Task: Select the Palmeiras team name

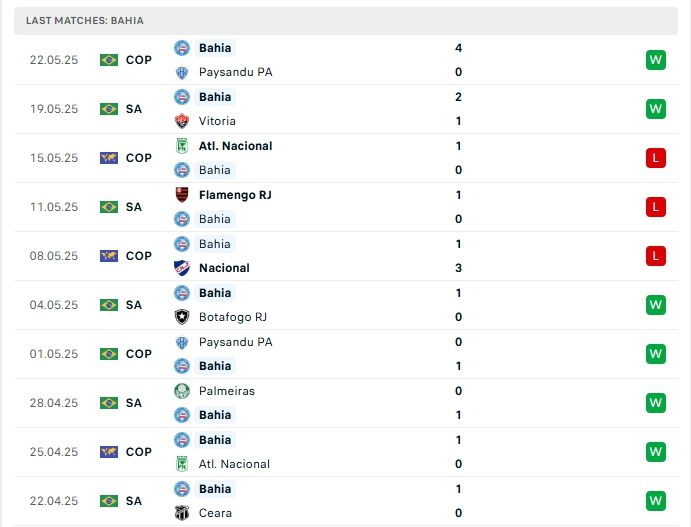Action: 226,391
